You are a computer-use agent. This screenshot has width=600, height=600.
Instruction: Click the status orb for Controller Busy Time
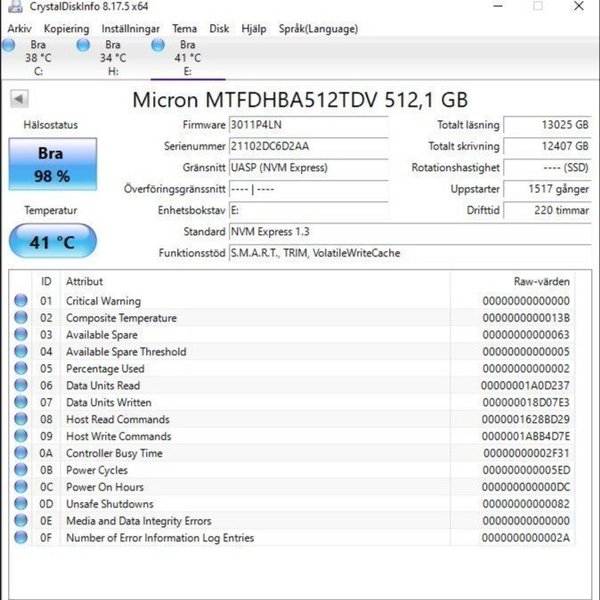[21, 453]
